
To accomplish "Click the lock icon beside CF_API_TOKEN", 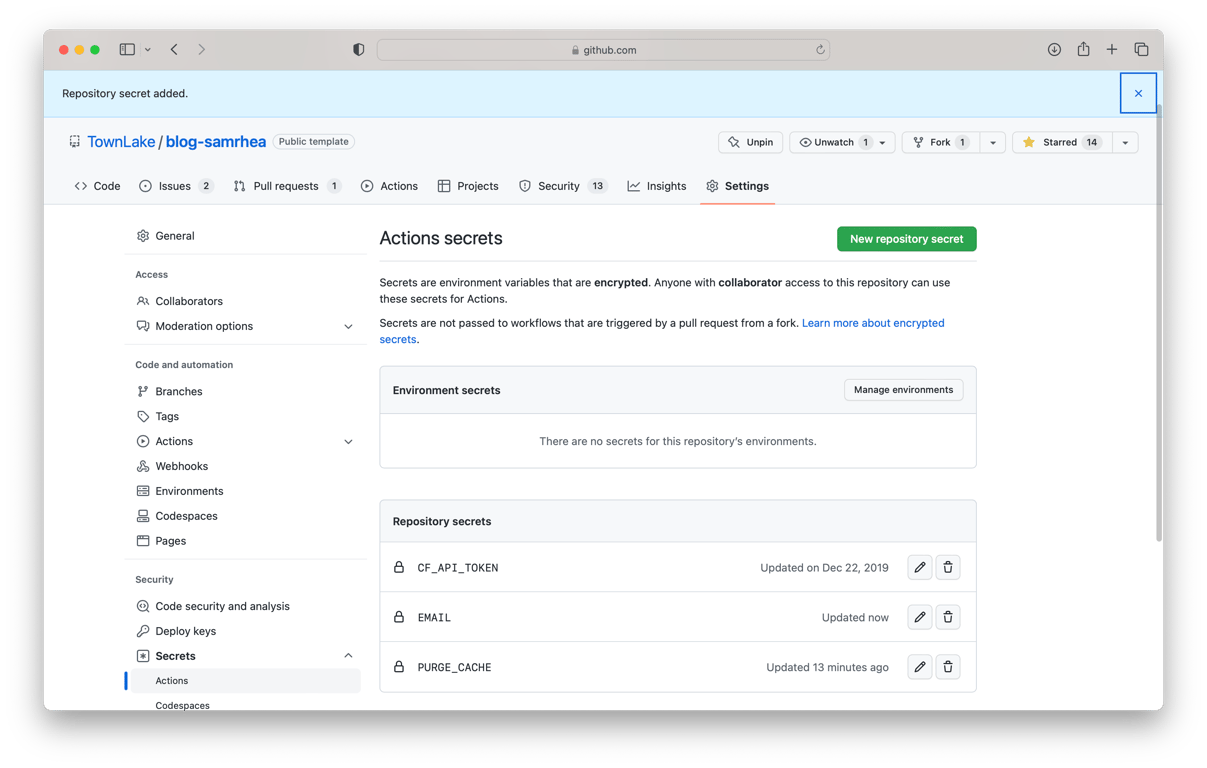I will pyautogui.click(x=398, y=567).
